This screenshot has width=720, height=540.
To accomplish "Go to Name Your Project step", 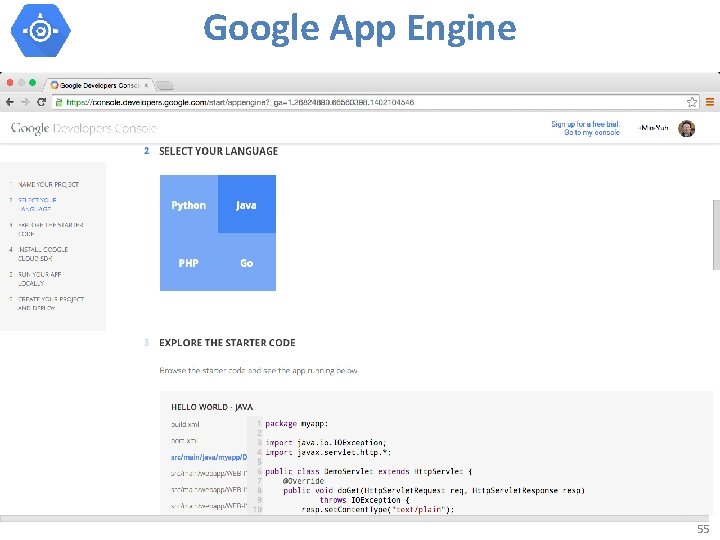I will [48, 184].
